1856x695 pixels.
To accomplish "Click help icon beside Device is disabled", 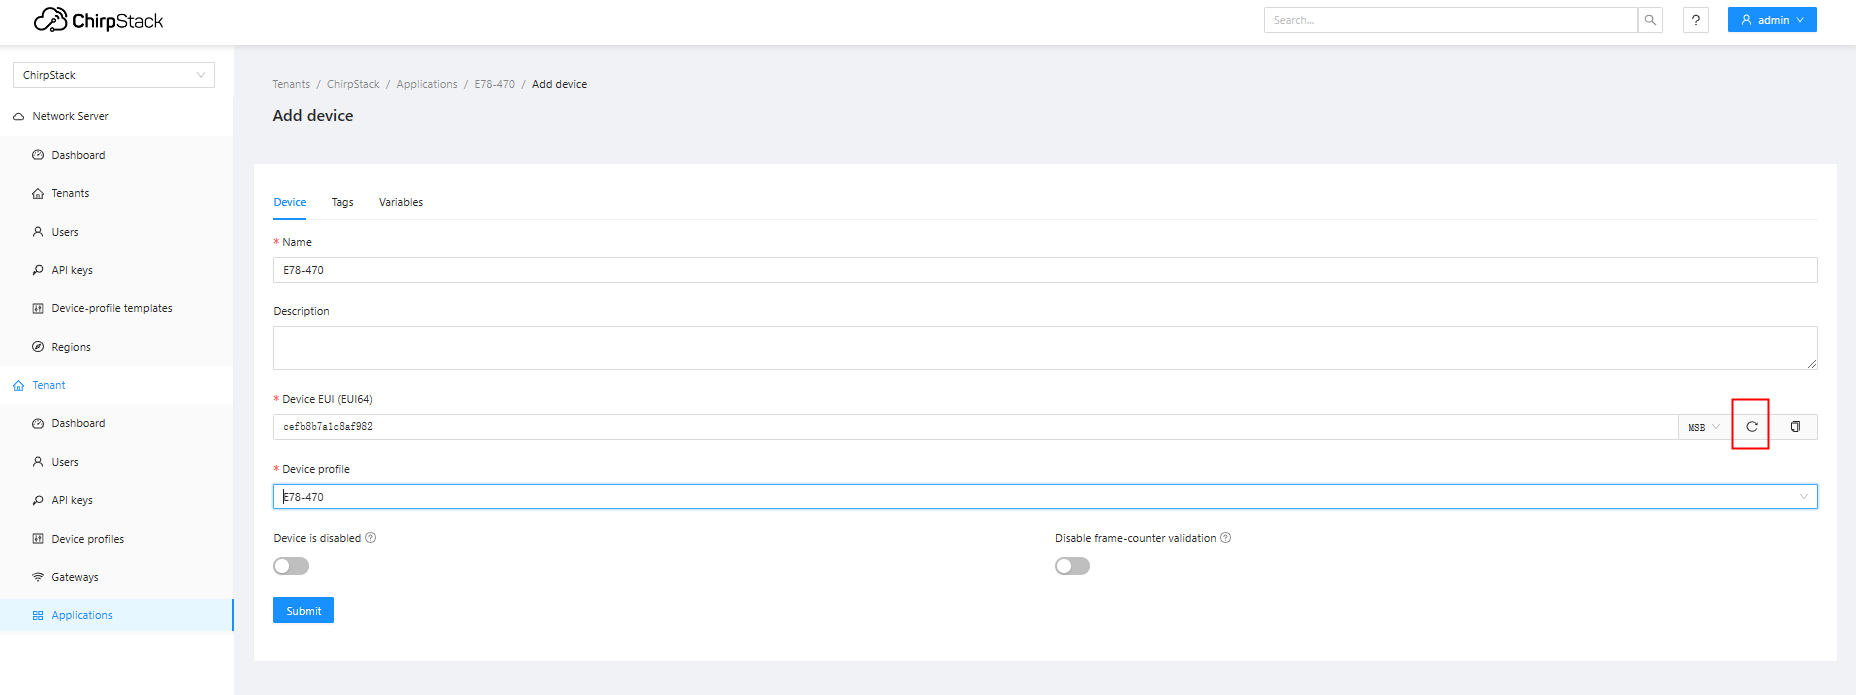I will 371,538.
